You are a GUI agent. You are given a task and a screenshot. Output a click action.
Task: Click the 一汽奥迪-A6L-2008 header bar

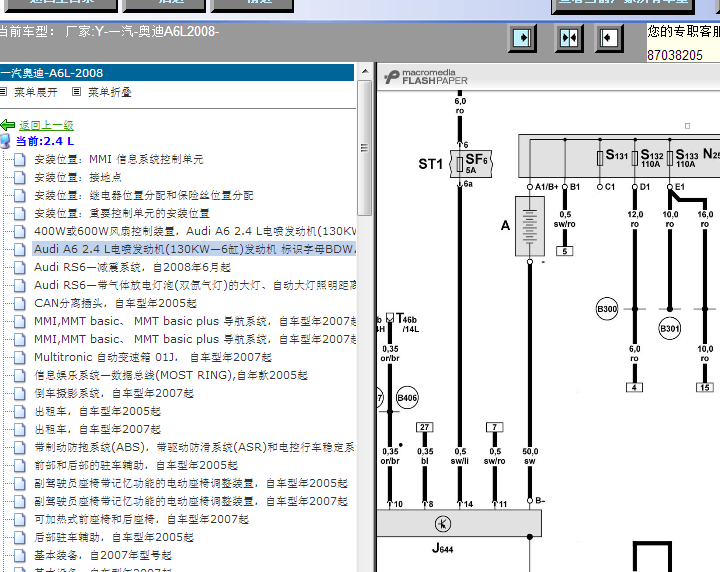coord(177,73)
